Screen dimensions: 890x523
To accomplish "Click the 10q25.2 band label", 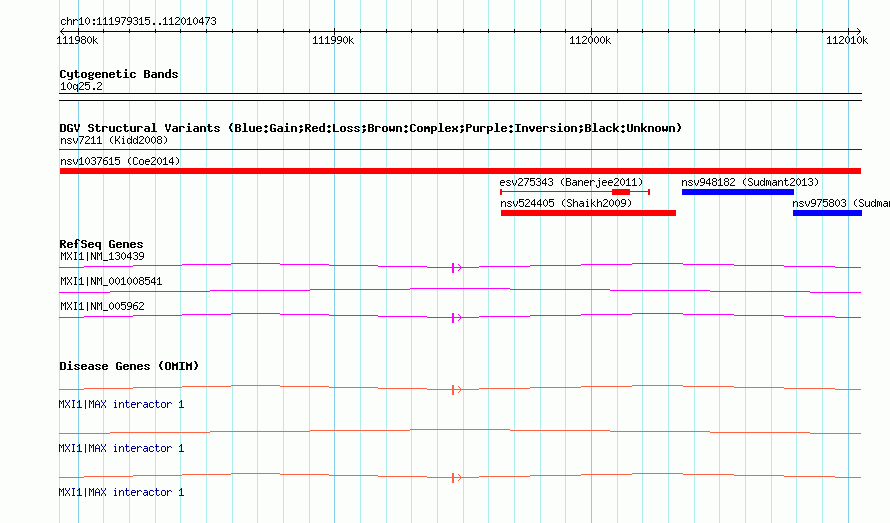I will tap(81, 86).
